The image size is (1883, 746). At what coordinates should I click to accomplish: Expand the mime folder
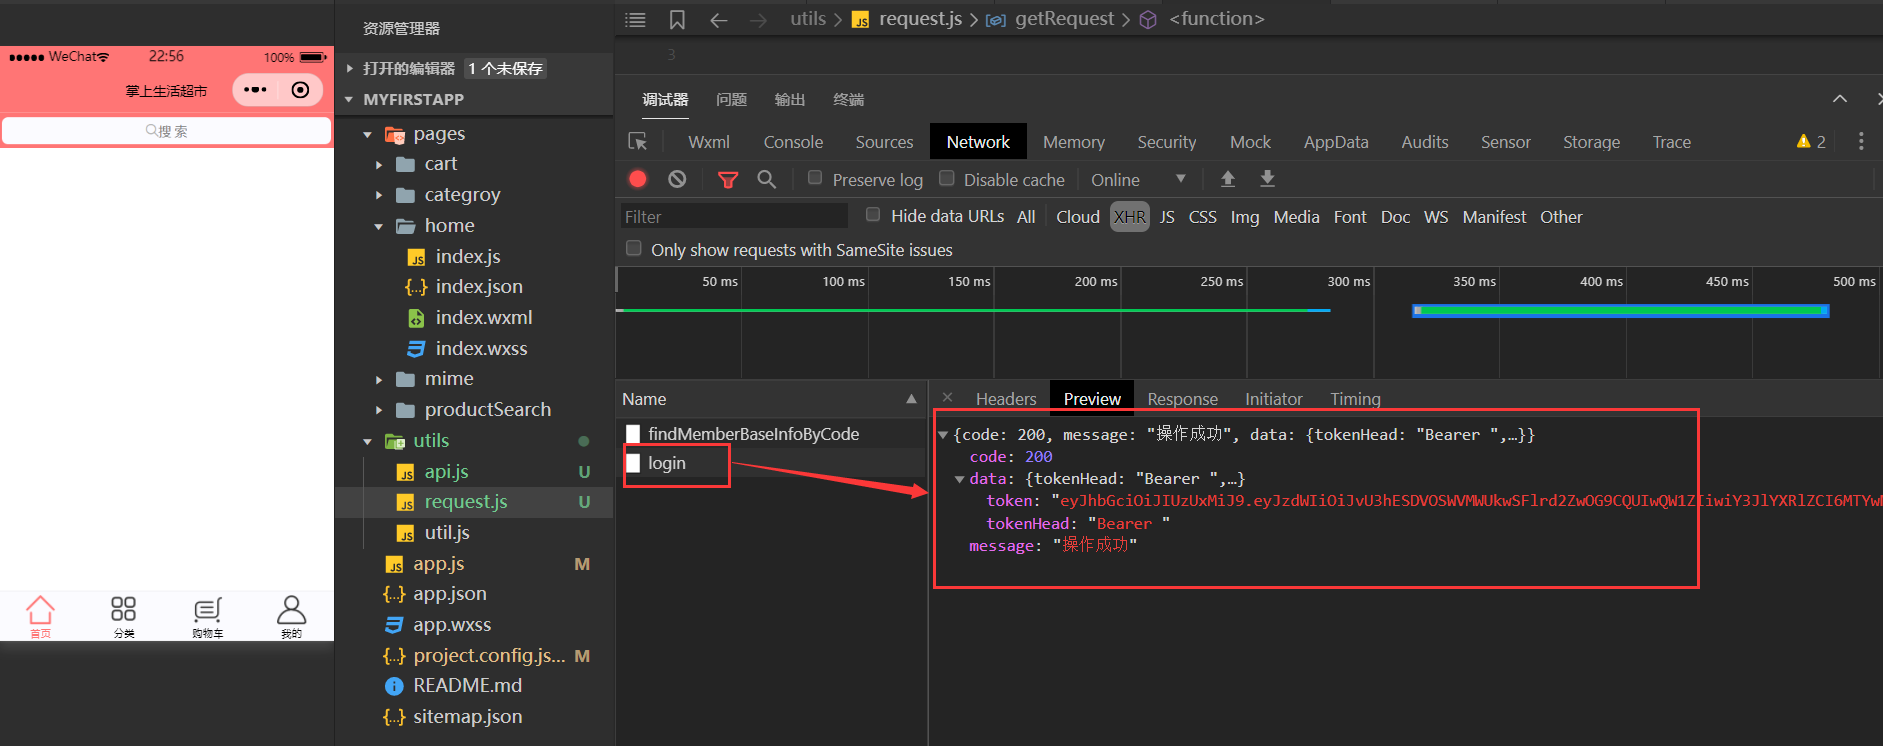[378, 380]
